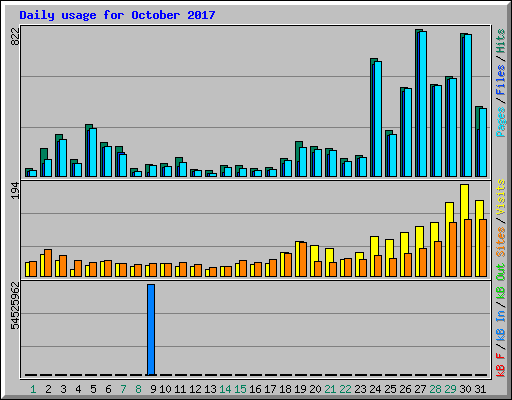512x400 pixels.
Task: Click day label 11 on the x-axis
Action: 180,389
